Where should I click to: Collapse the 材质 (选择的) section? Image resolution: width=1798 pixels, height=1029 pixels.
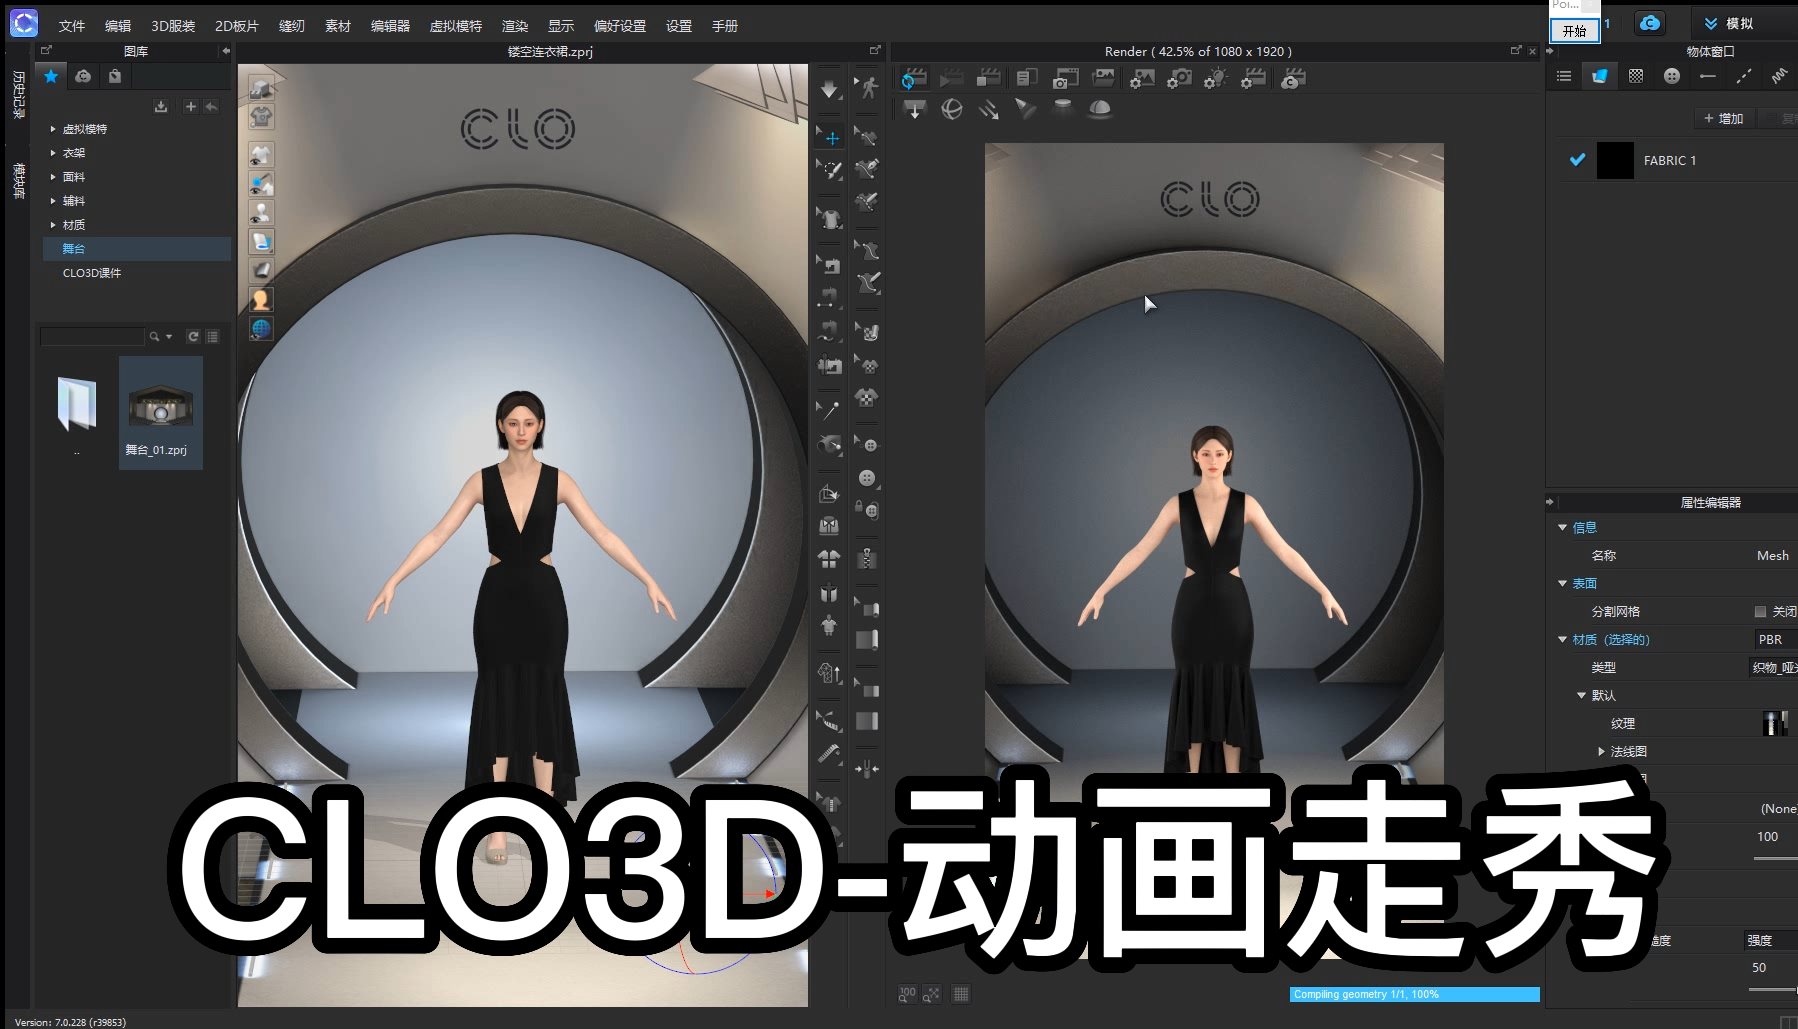pyautogui.click(x=1562, y=639)
